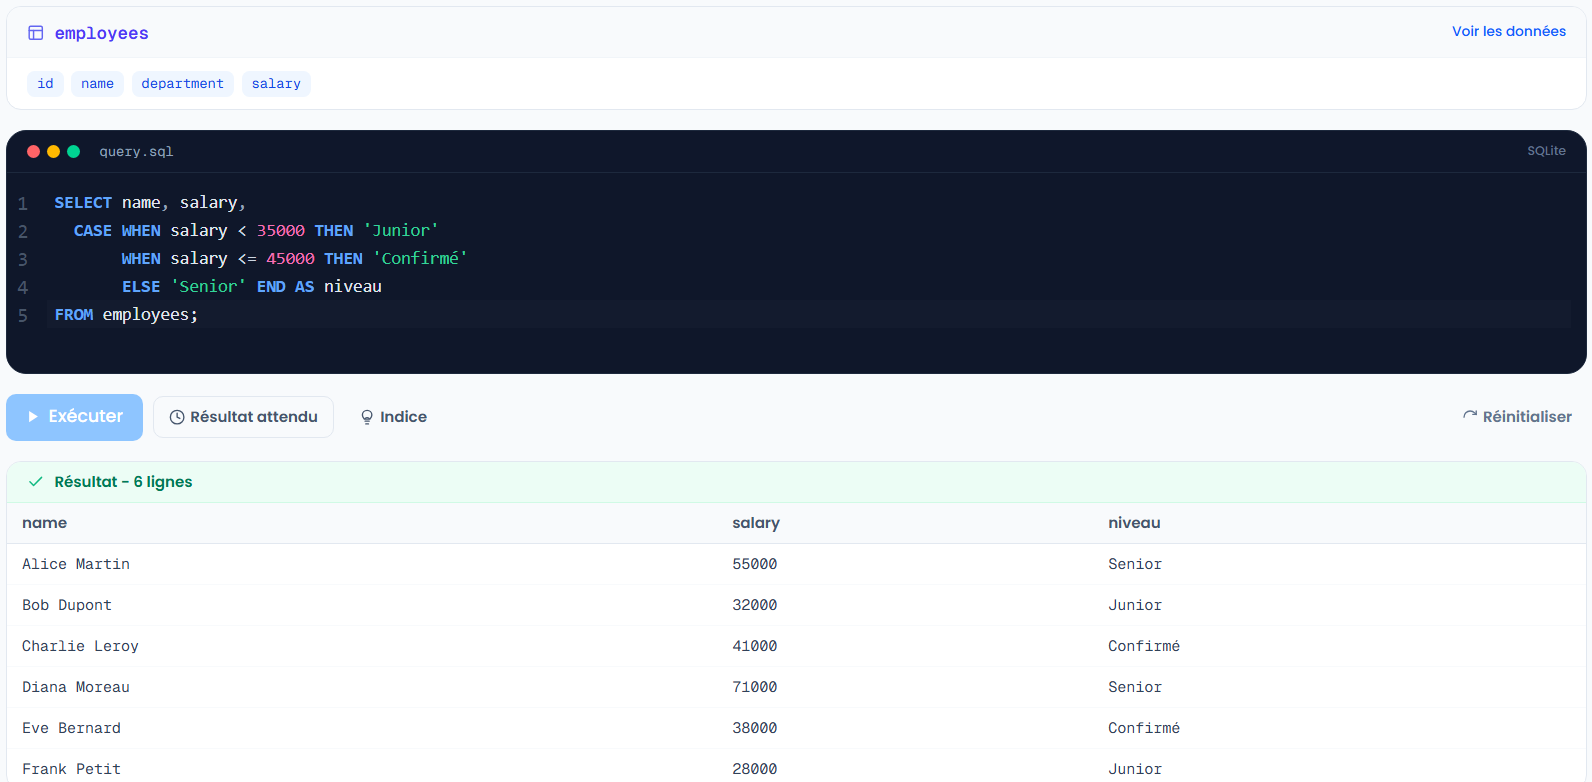1592x782 pixels.
Task: Click the query.sql file label
Action: (136, 152)
